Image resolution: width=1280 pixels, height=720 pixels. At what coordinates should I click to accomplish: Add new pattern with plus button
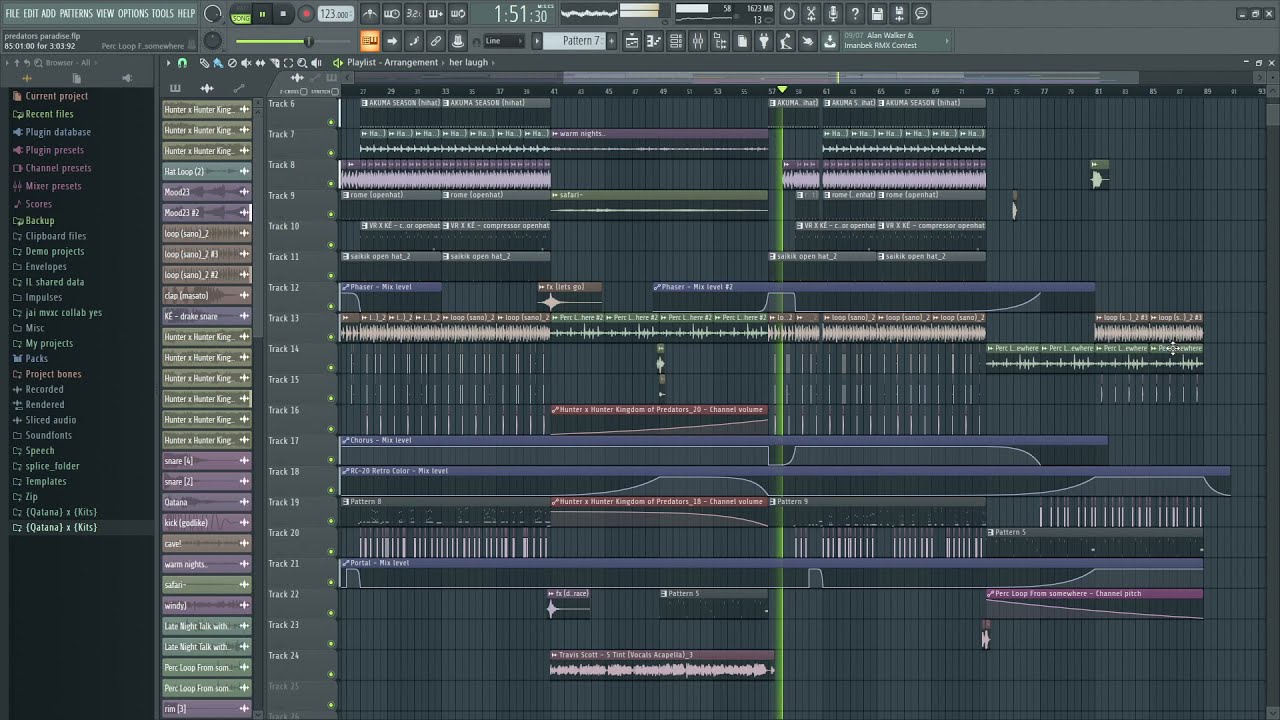pyautogui.click(x=612, y=41)
